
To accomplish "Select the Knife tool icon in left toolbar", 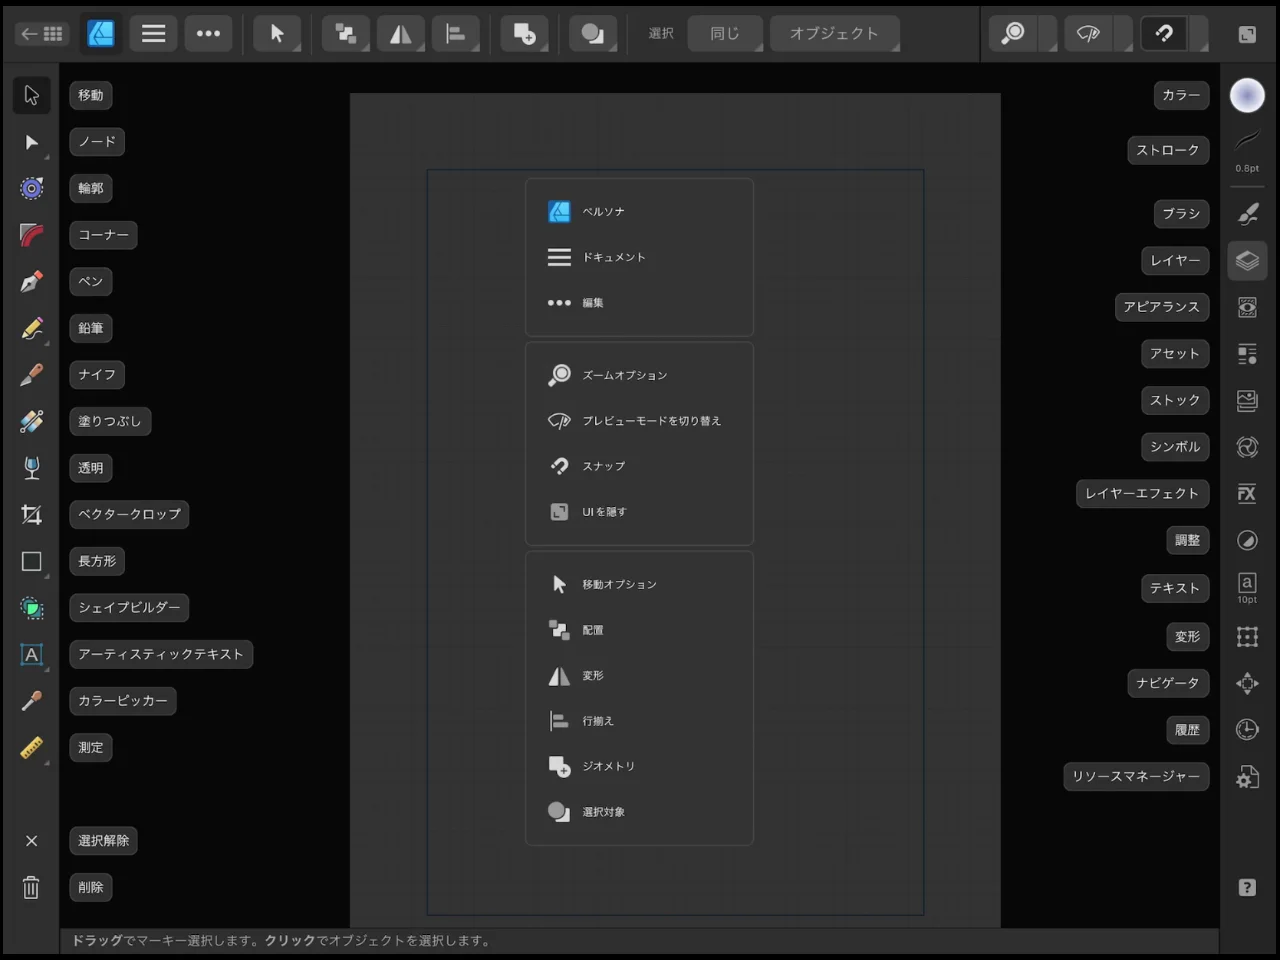I will coord(32,375).
